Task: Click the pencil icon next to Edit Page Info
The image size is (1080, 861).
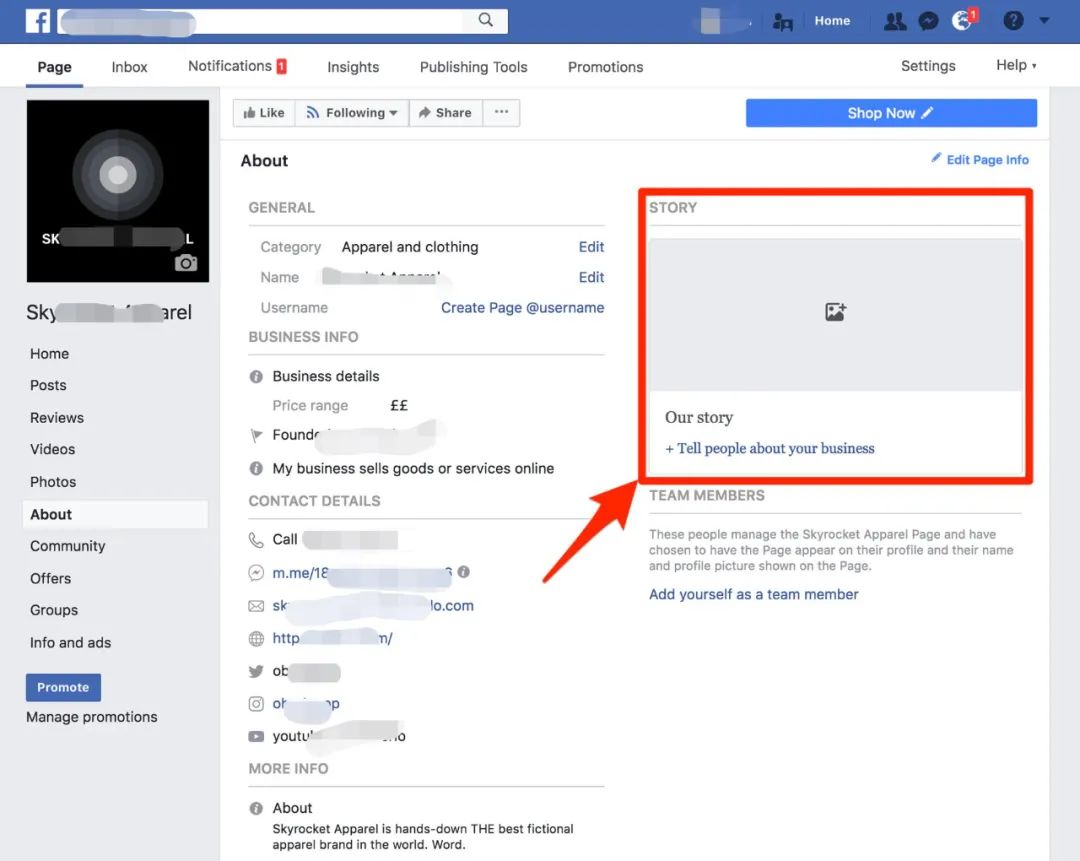Action: [x=936, y=158]
